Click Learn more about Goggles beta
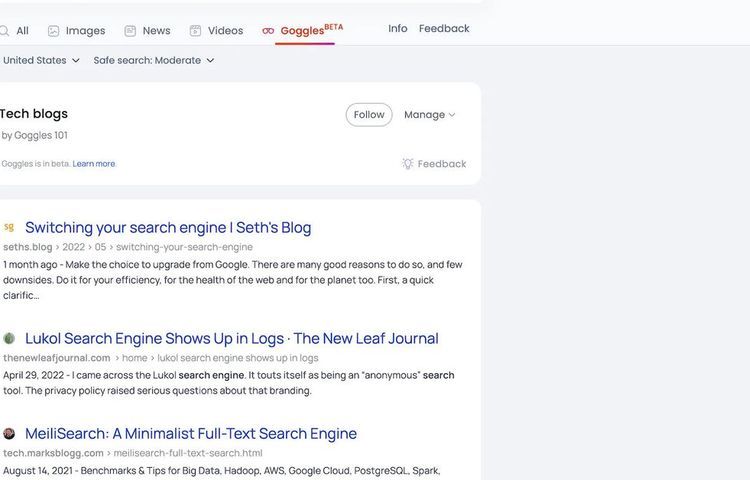The image size is (750, 480). click(x=94, y=164)
